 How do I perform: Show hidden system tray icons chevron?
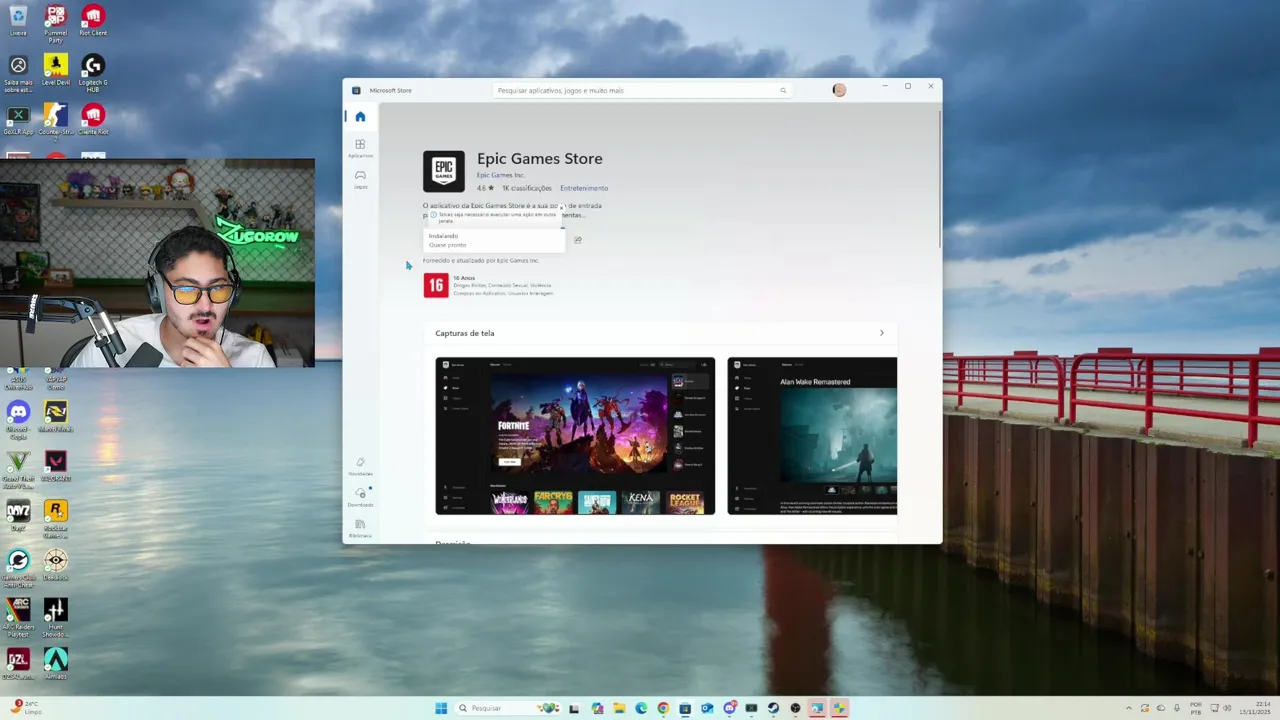1129,708
